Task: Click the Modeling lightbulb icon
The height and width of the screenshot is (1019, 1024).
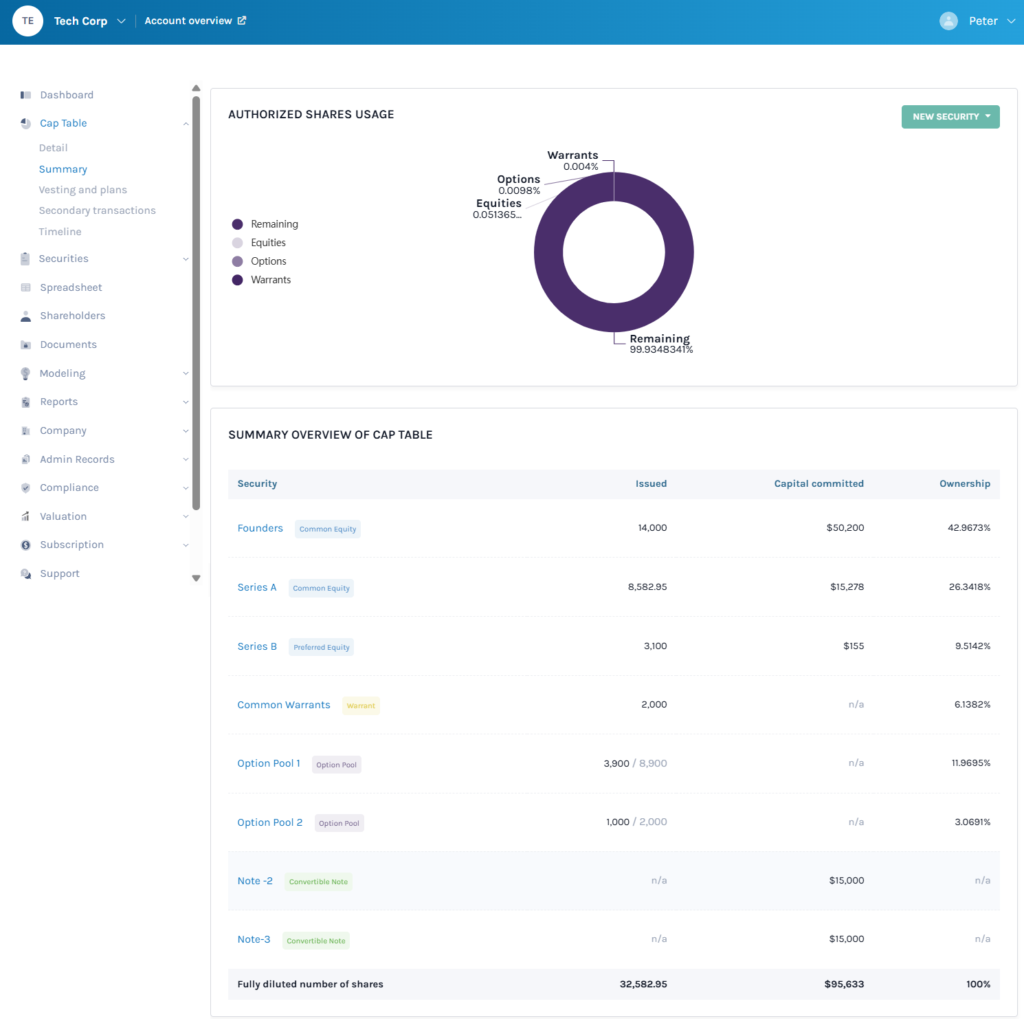Action: pyautogui.click(x=25, y=374)
